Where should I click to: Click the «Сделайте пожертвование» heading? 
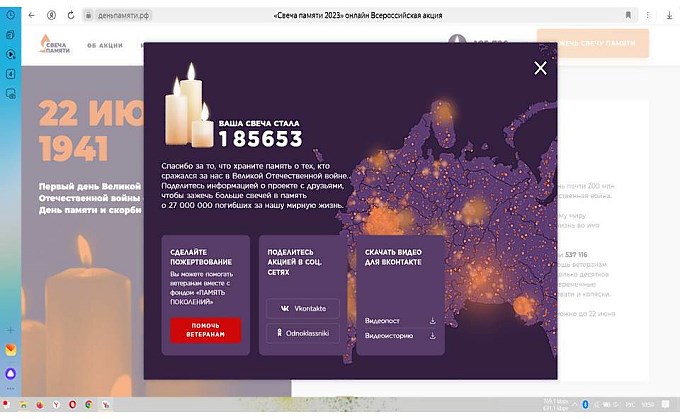tap(201, 257)
